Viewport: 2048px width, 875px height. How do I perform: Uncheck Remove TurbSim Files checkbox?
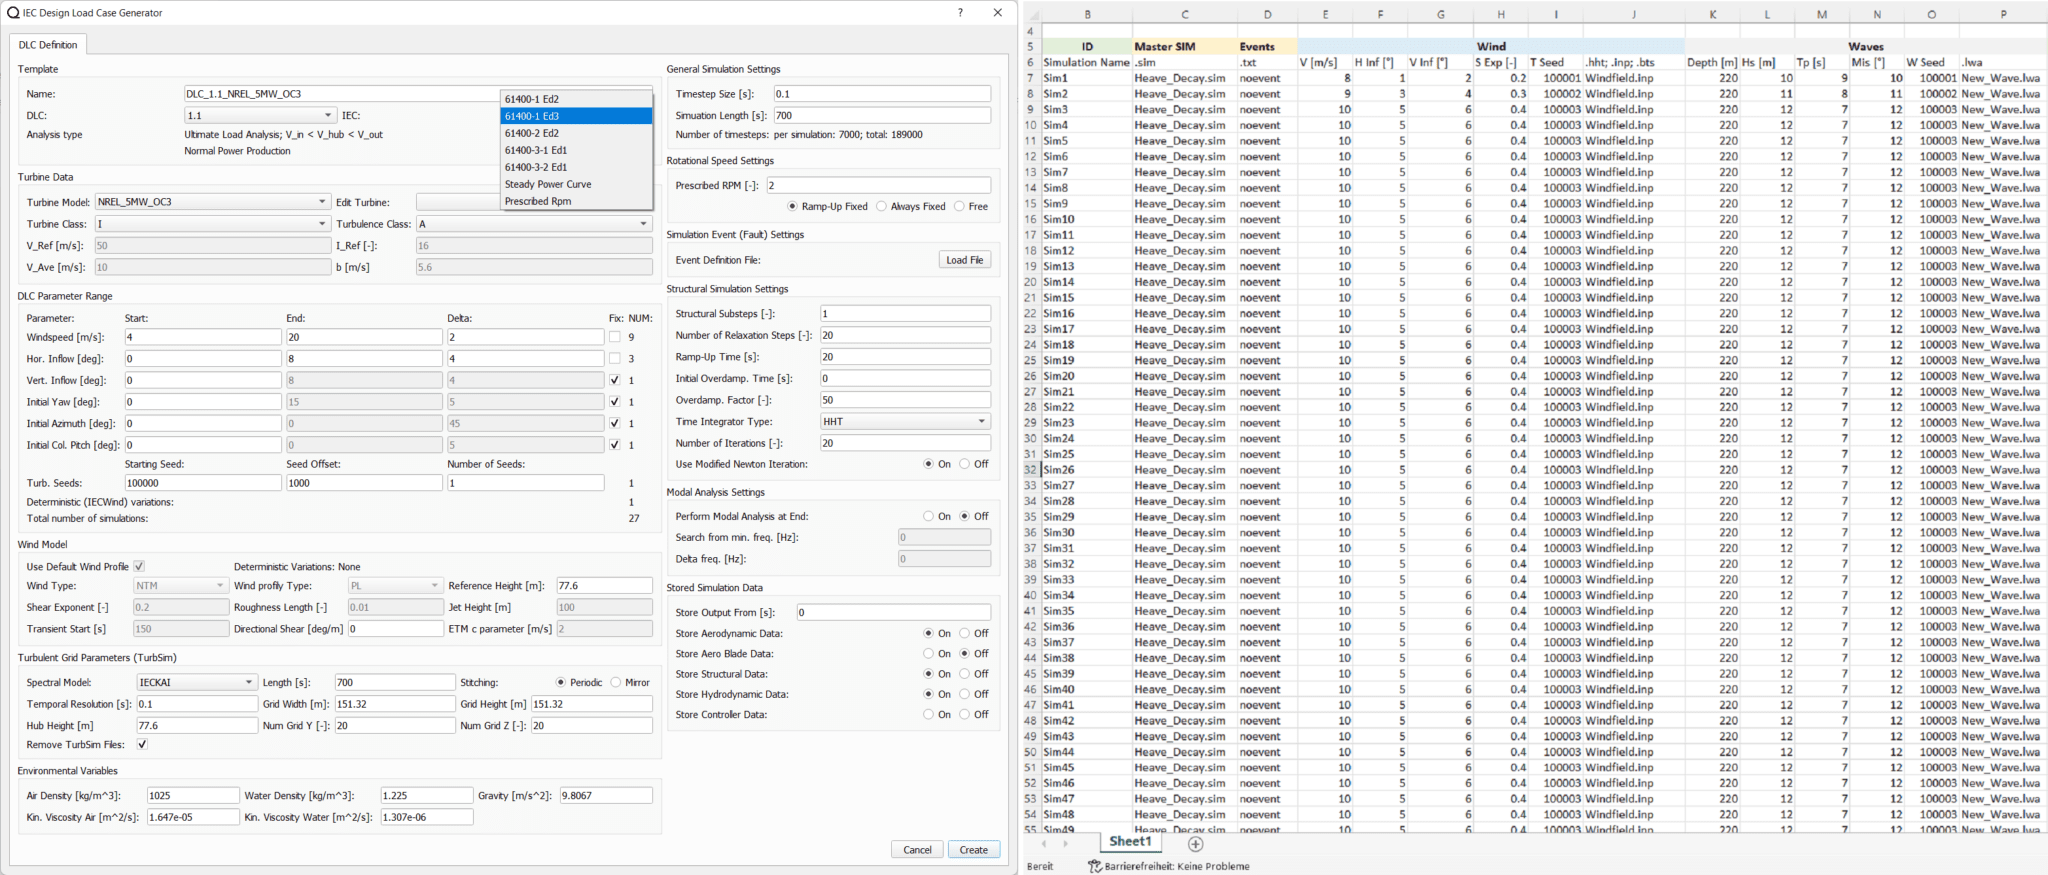[142, 744]
